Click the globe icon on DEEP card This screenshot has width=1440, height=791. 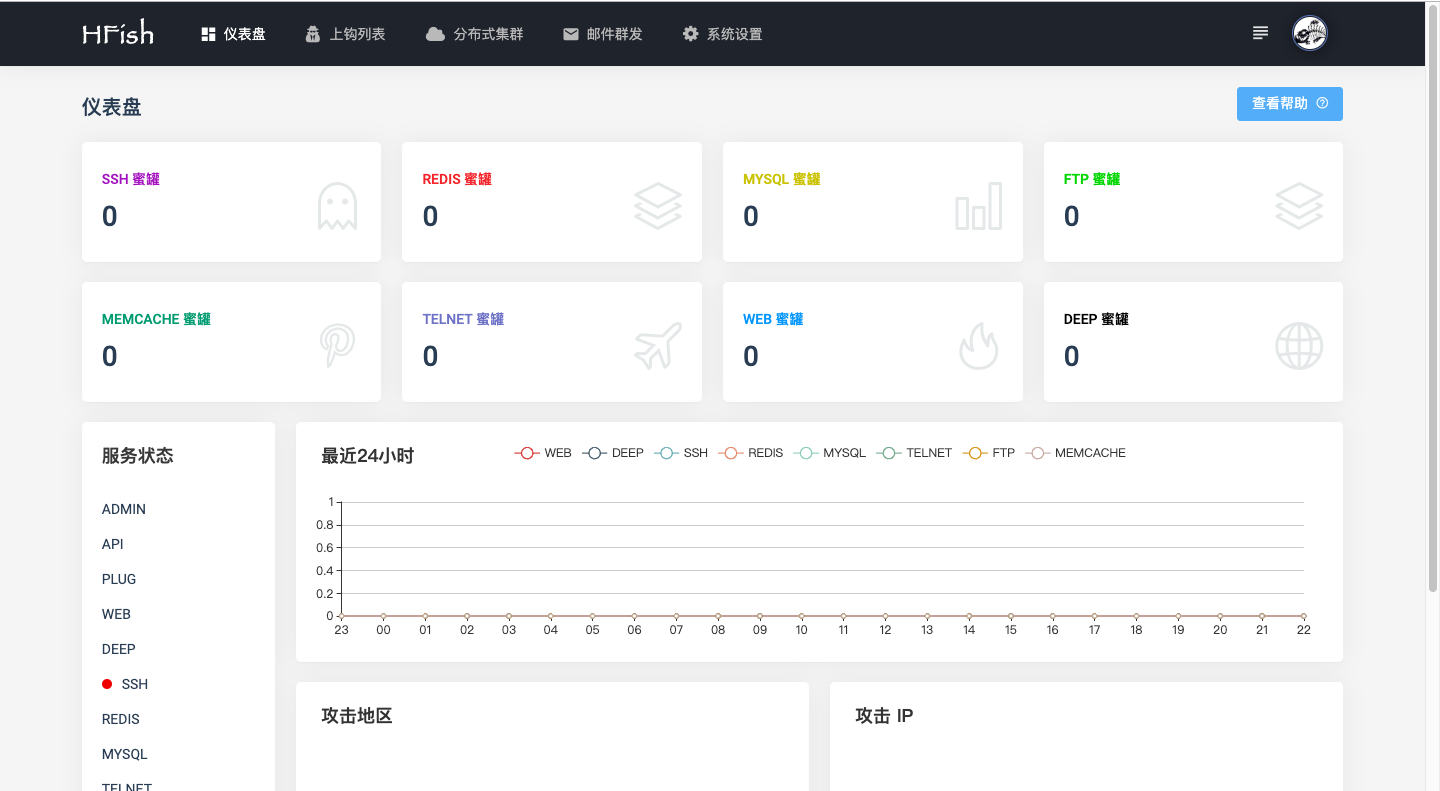1299,346
